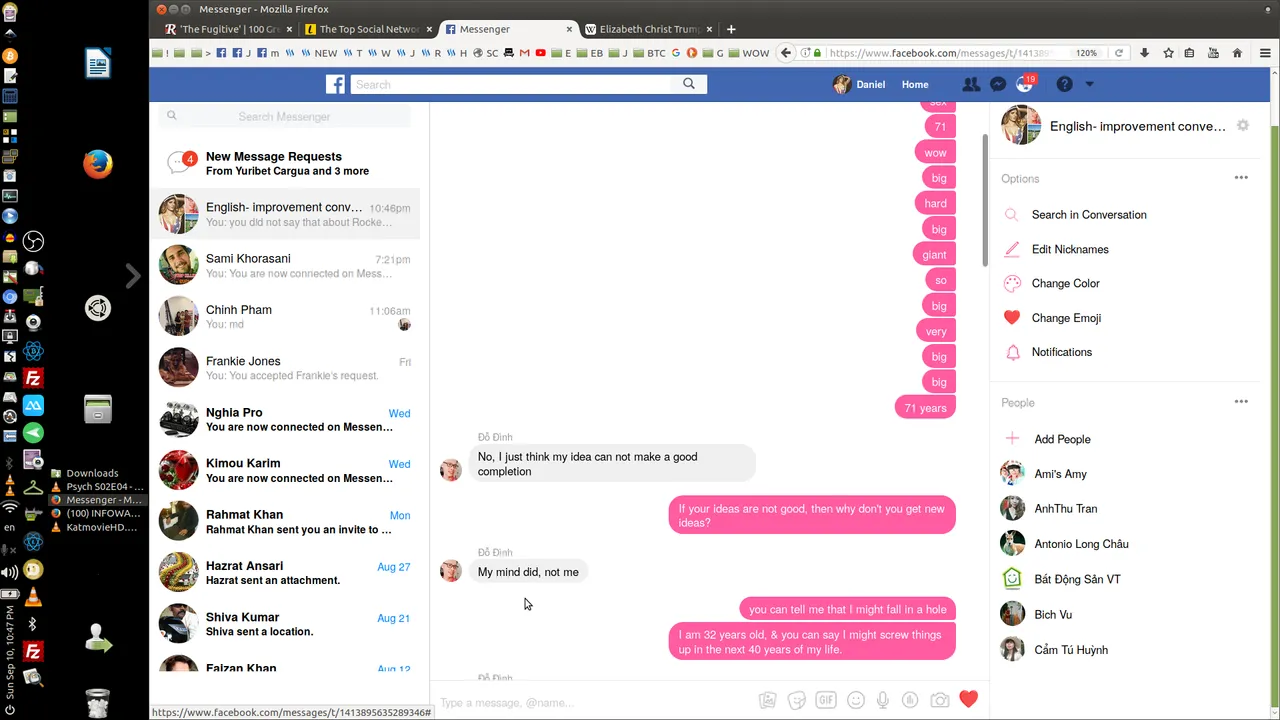1280x720 pixels.
Task: Click the Type a message field
Action: click(x=595, y=702)
